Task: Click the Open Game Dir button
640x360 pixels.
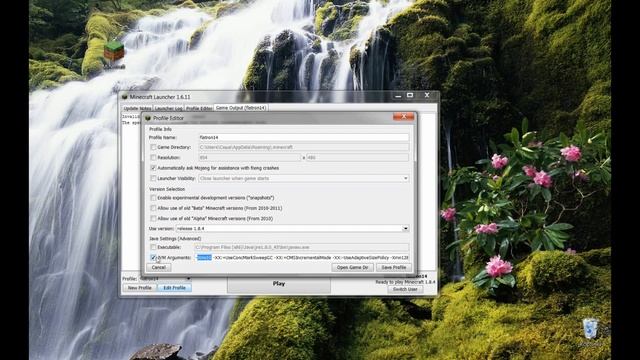Action: pyautogui.click(x=353, y=268)
